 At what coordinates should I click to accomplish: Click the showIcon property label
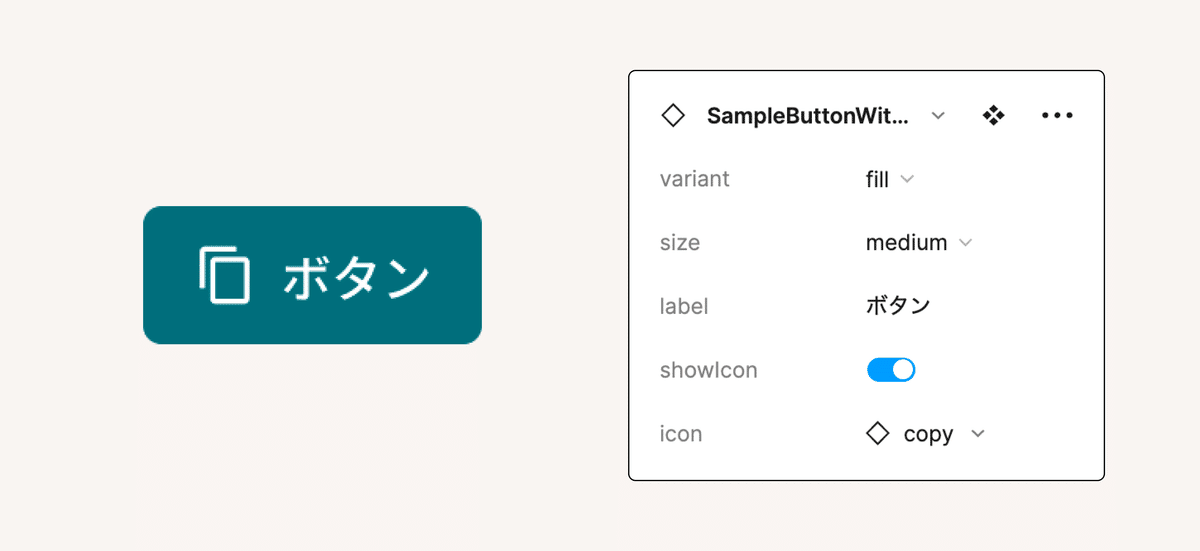(708, 370)
